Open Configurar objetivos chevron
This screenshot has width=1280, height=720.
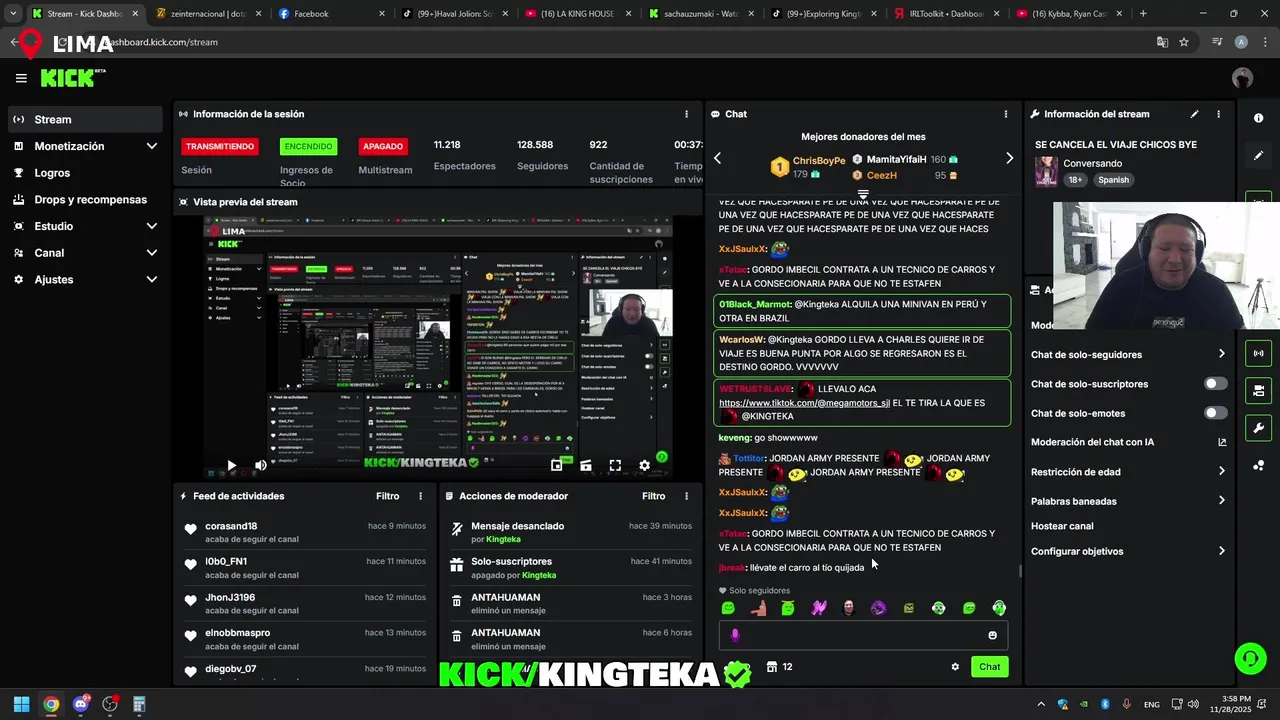1221,551
